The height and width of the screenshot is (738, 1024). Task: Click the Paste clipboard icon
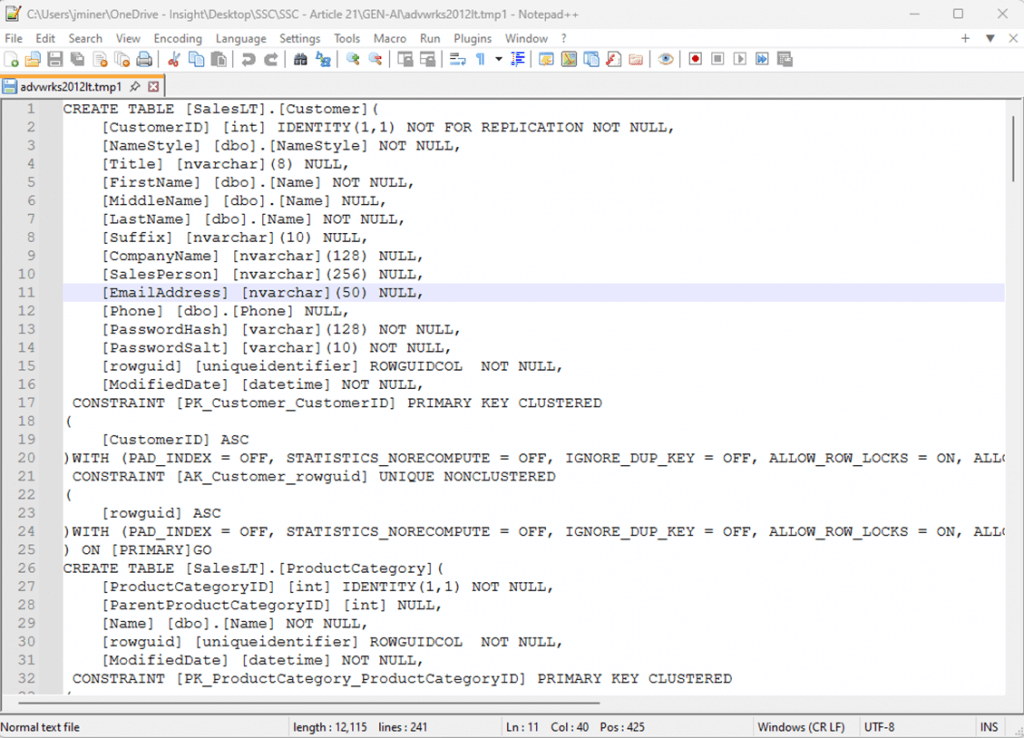pyautogui.click(x=219, y=59)
